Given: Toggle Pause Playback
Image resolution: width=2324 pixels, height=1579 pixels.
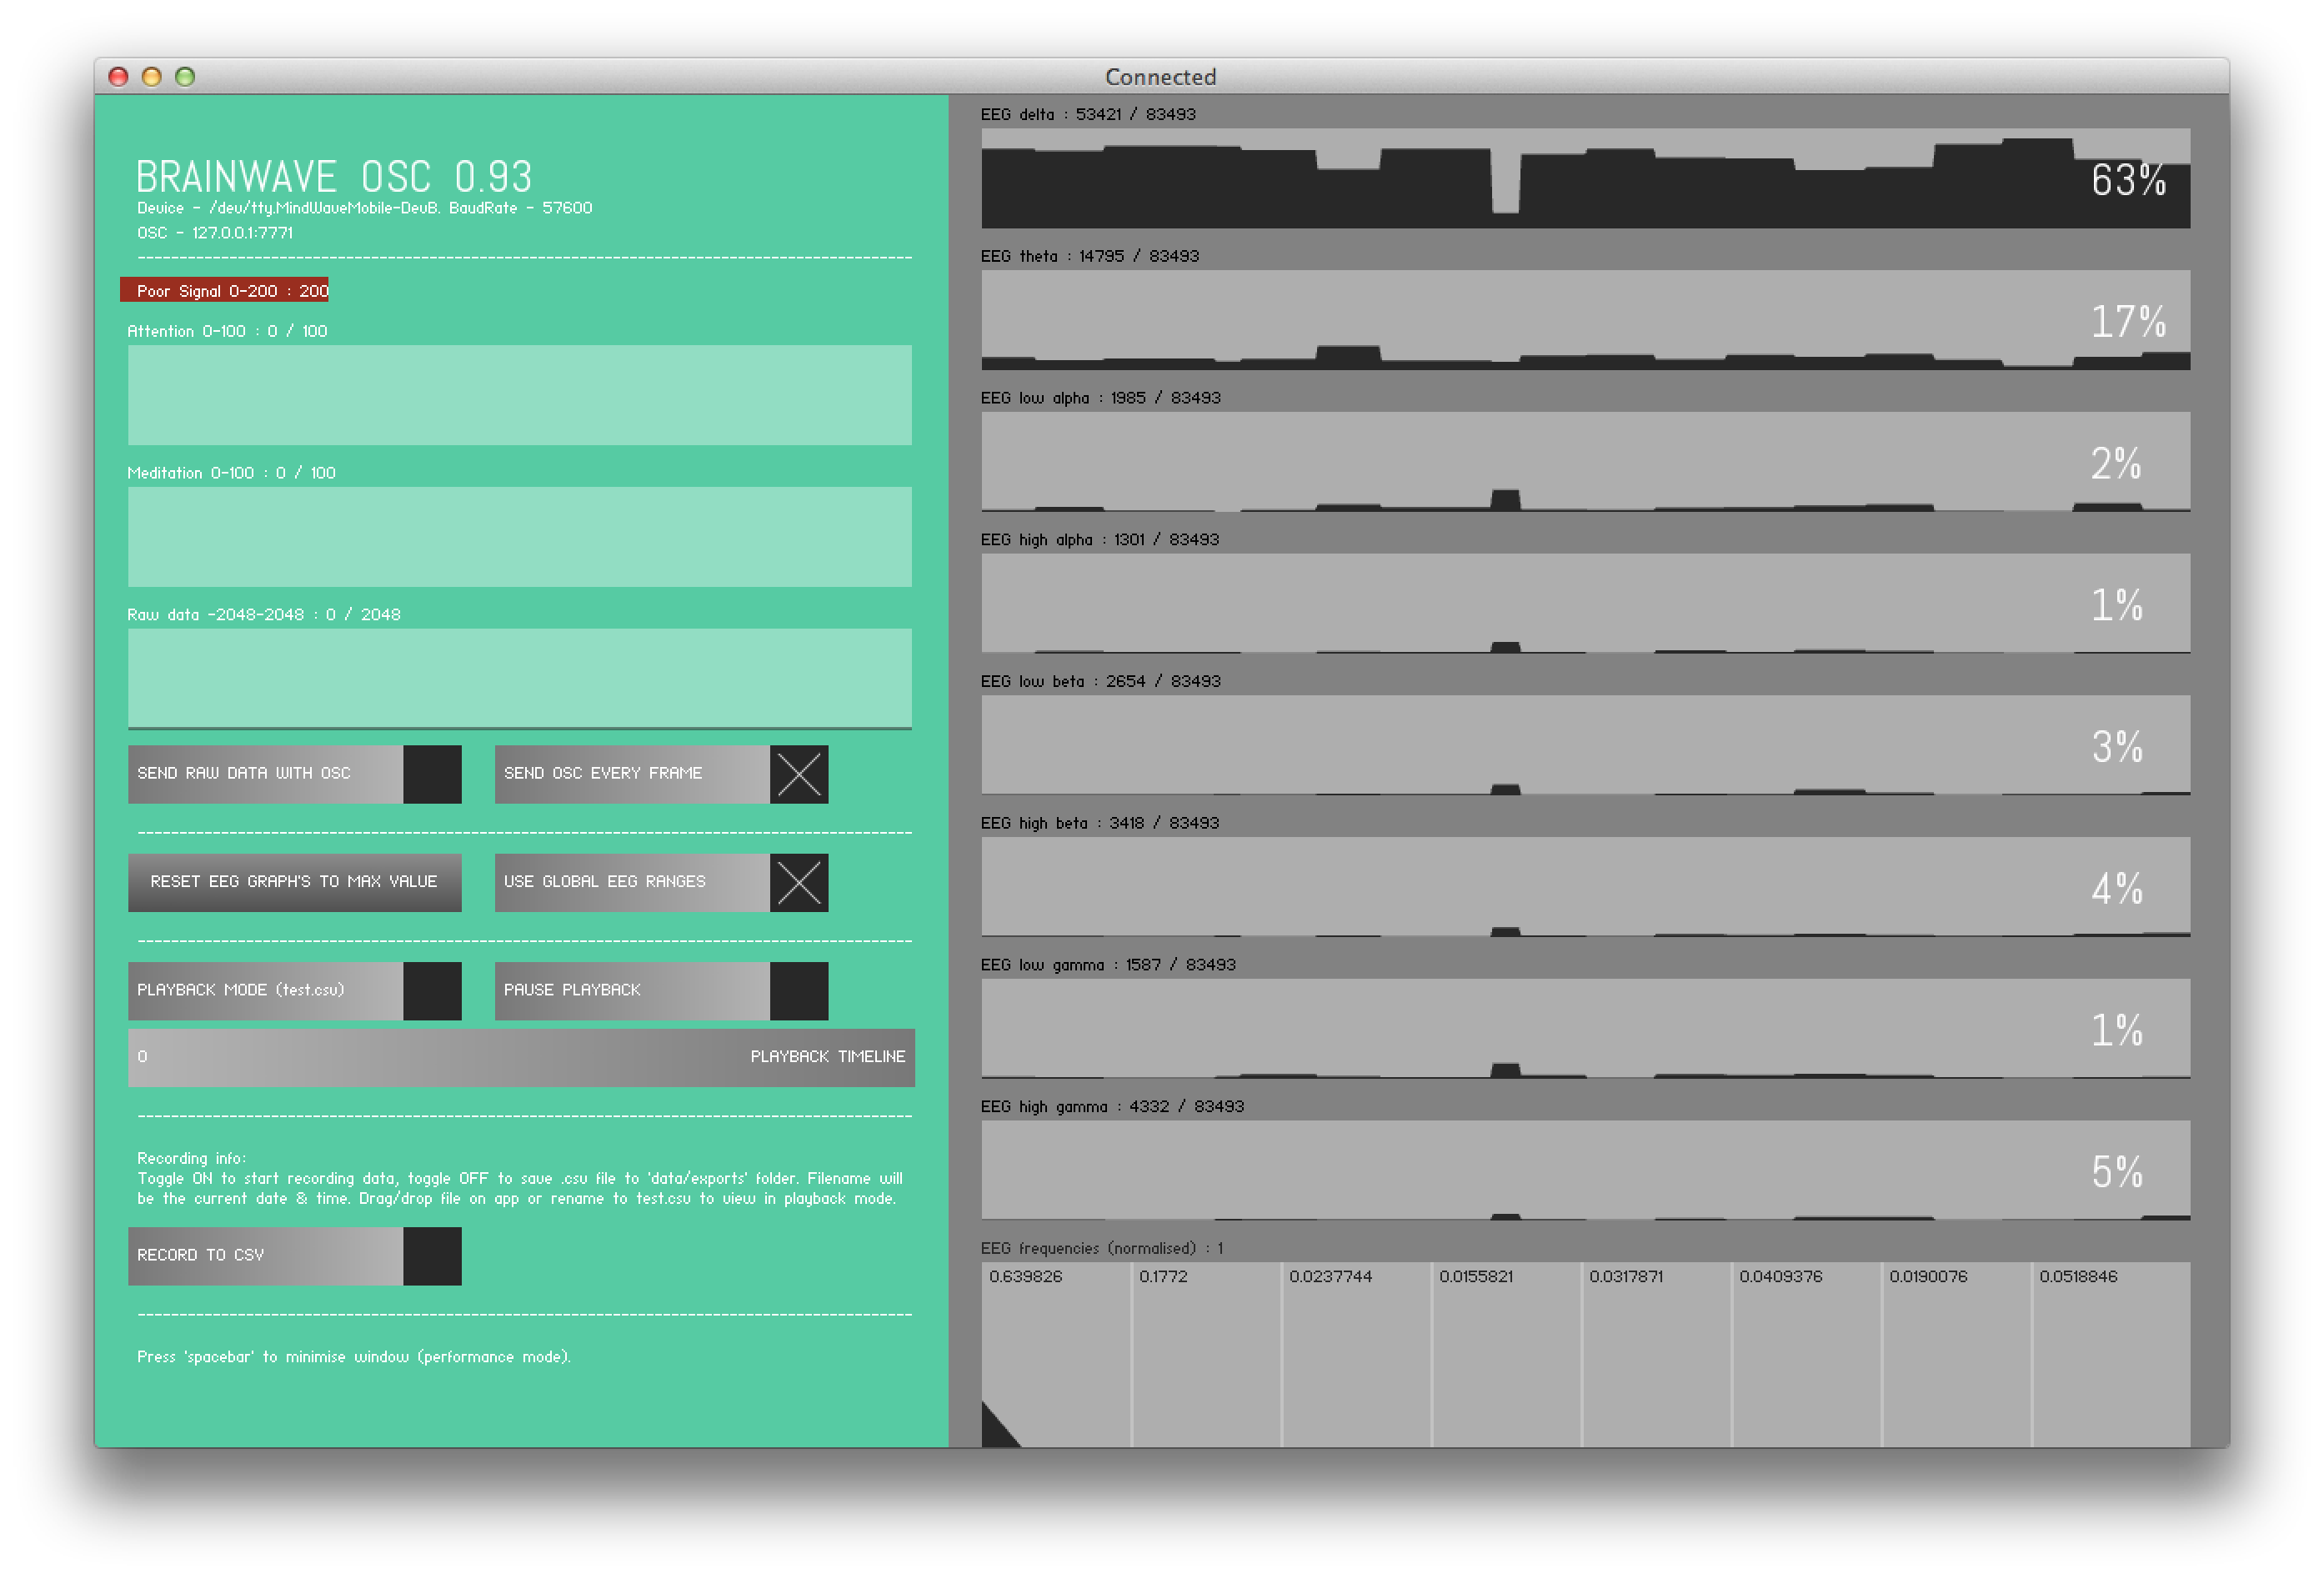Looking at the screenshot, I should (x=661, y=990).
